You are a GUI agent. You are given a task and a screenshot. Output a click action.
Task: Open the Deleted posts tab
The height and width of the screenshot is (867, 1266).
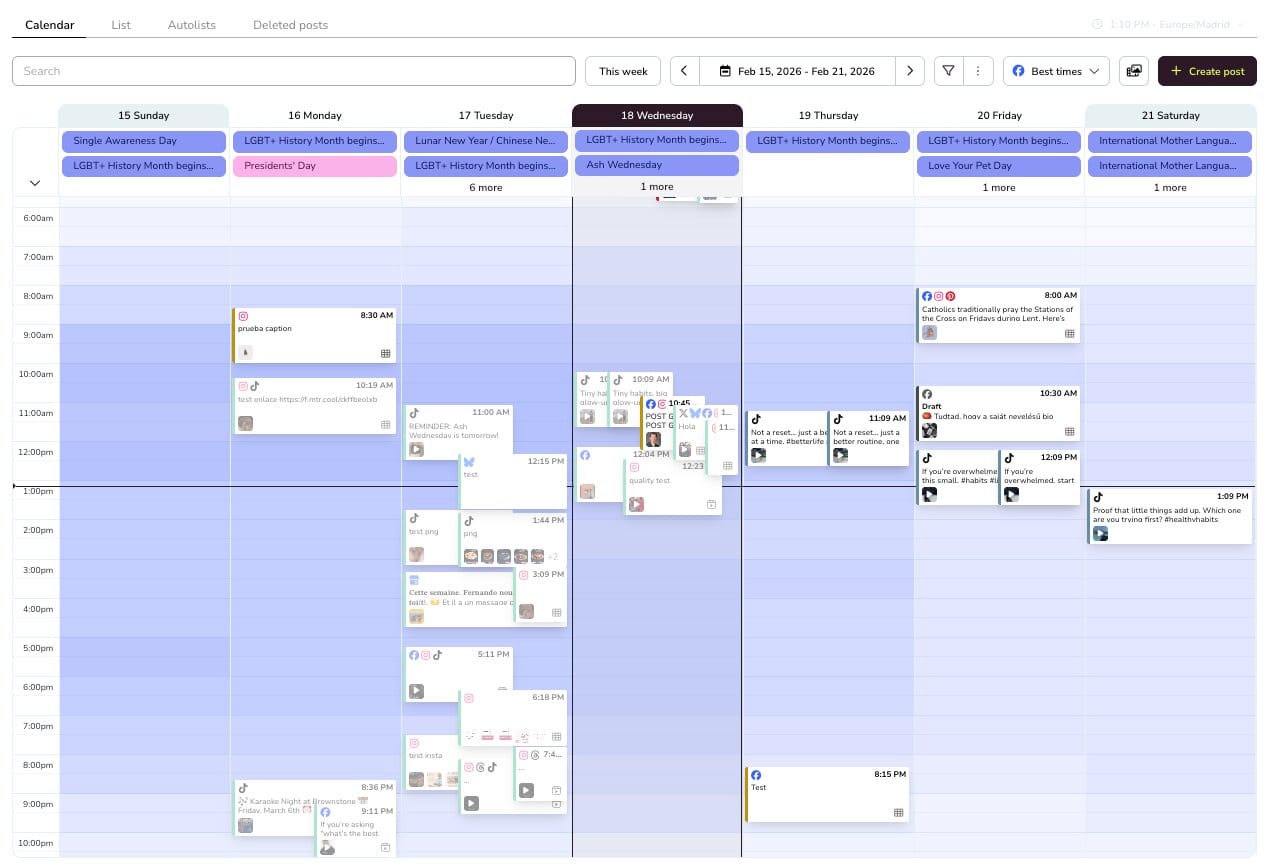(x=290, y=25)
